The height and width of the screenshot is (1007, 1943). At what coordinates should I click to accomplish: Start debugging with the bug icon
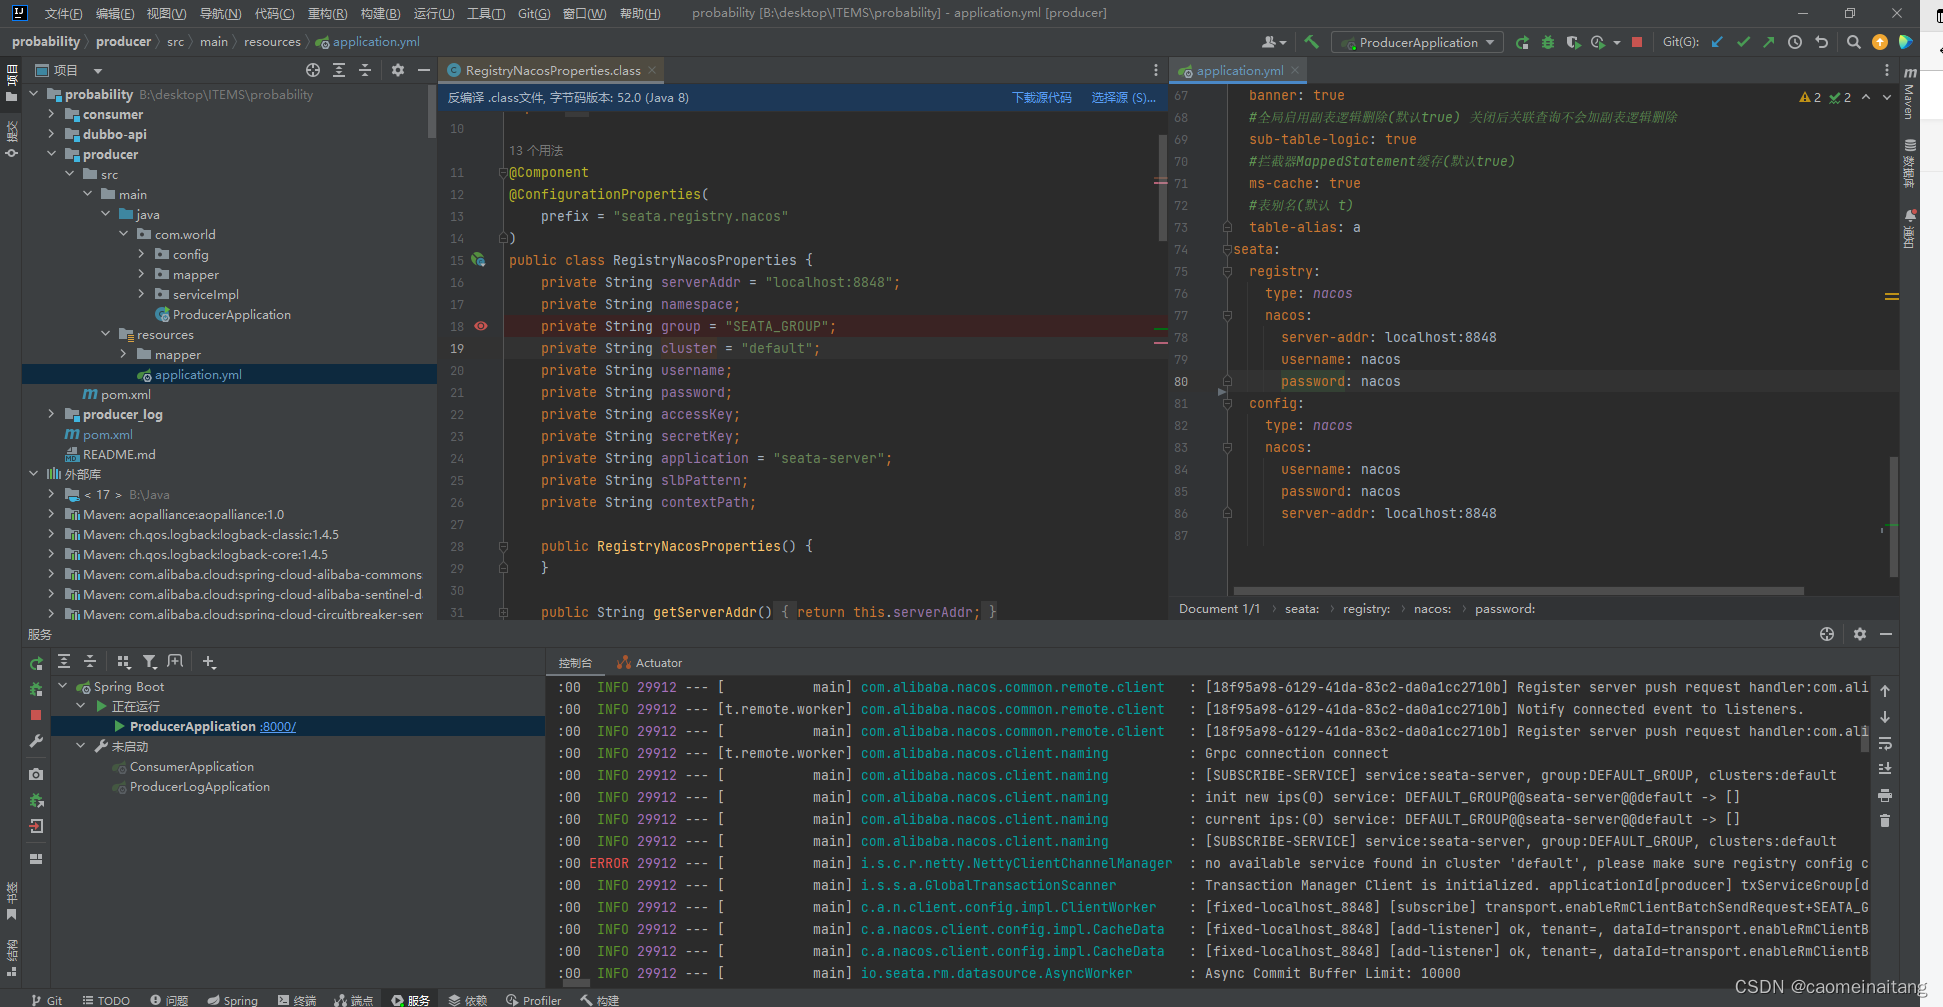pyautogui.click(x=1547, y=42)
